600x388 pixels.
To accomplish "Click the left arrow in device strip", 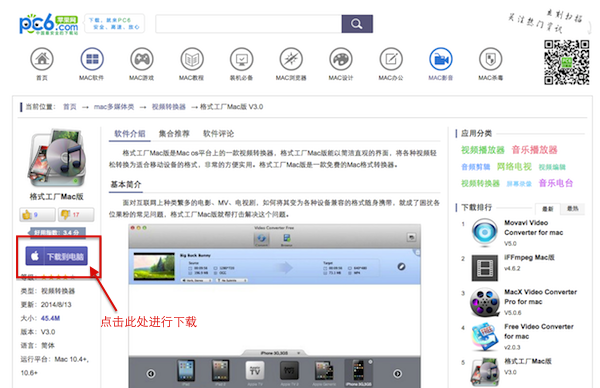I will (151, 373).
